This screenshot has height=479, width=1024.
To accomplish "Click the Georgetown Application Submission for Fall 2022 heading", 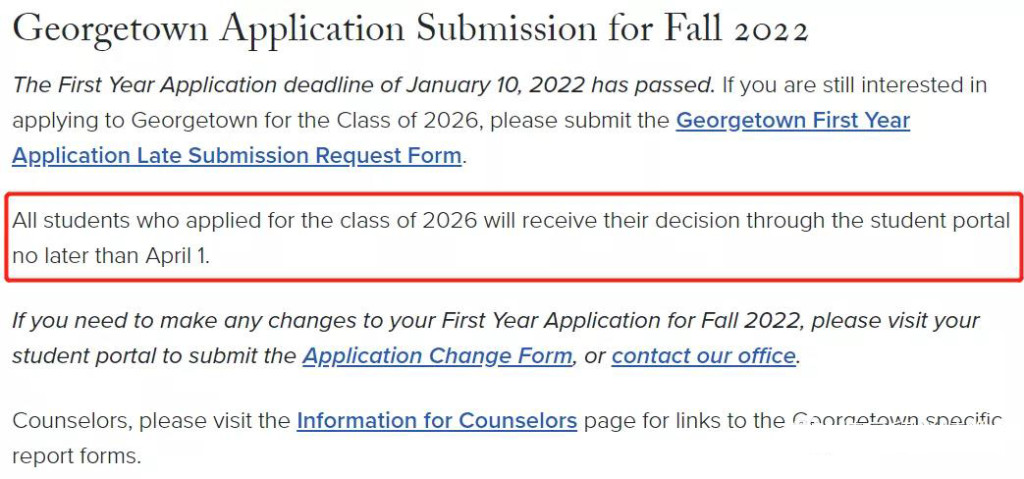I will pyautogui.click(x=411, y=29).
